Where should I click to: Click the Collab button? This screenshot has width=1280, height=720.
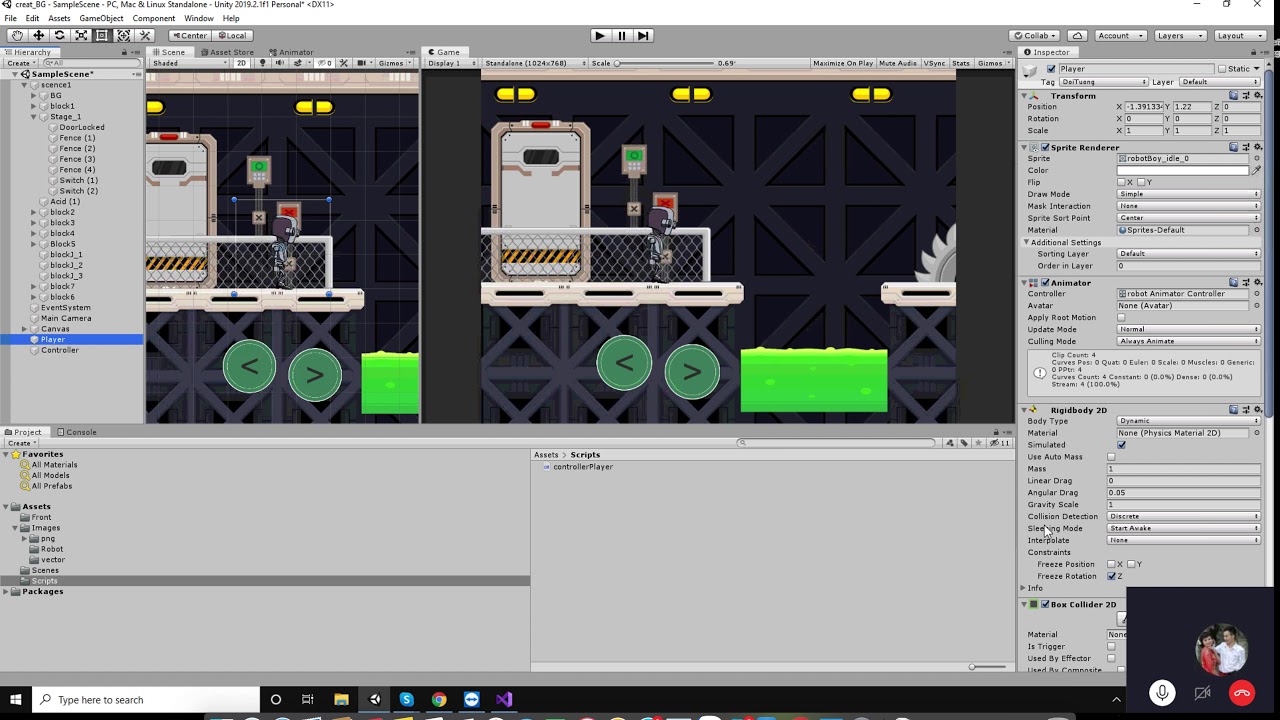tap(1035, 35)
